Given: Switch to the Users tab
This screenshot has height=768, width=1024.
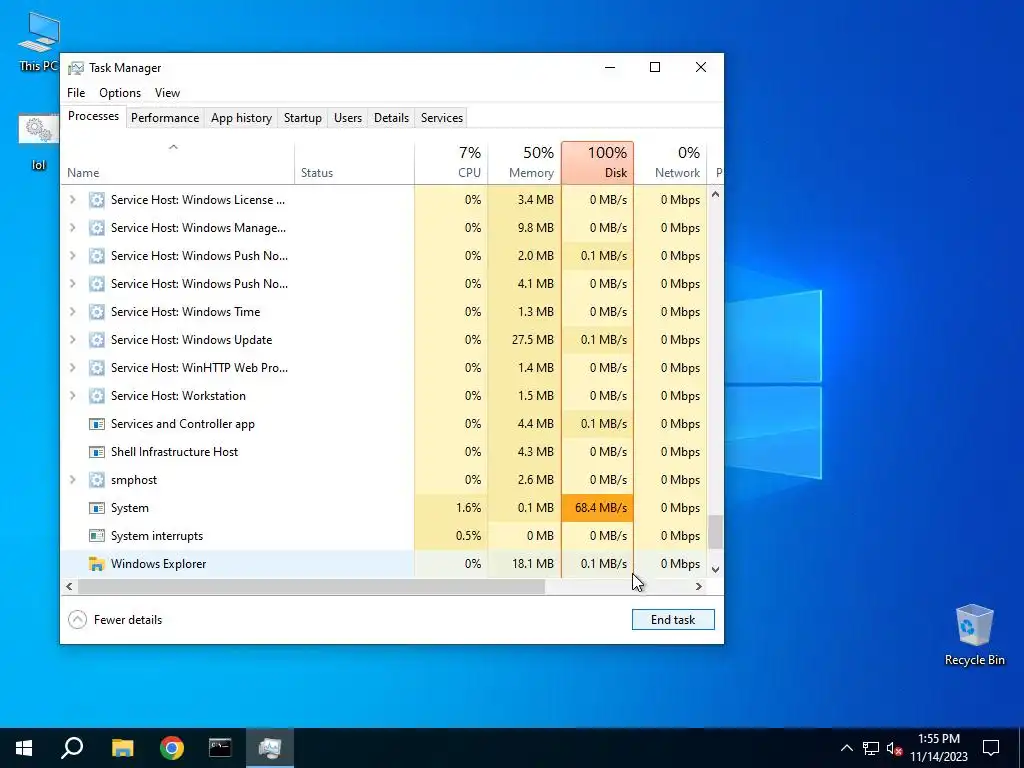Looking at the screenshot, I should [347, 118].
